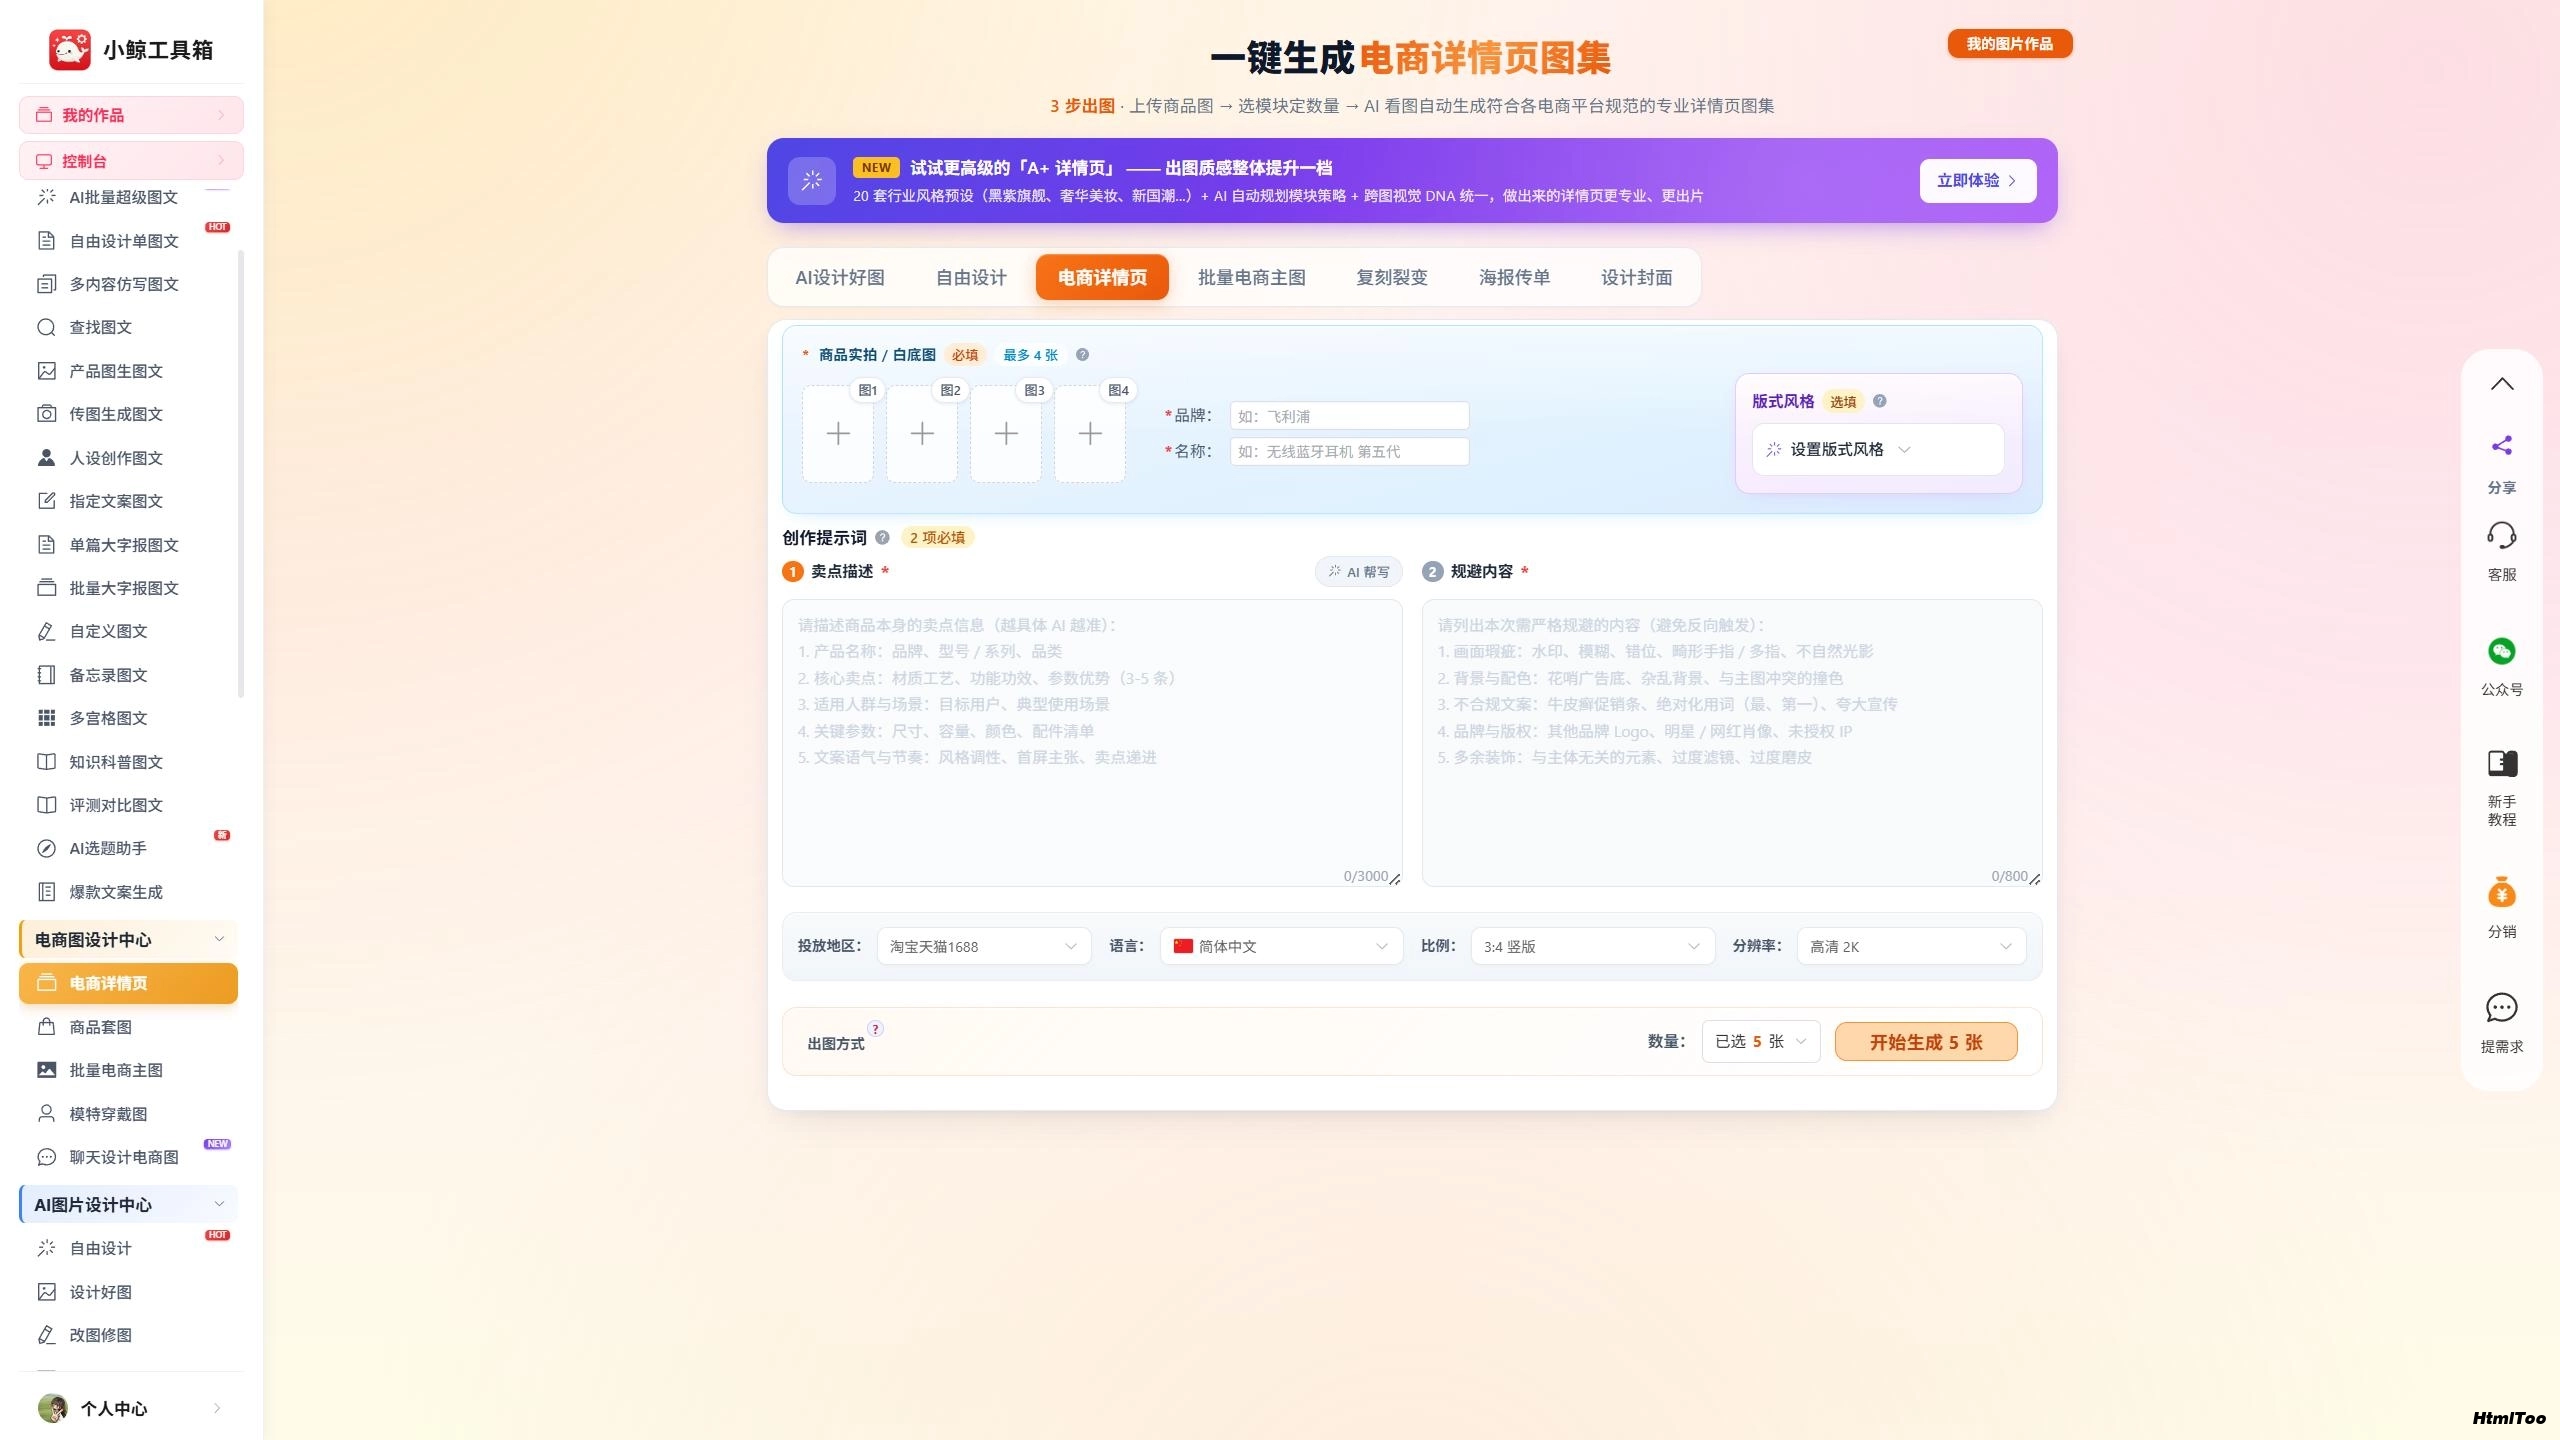Open the 数量 已选 5 张 dropdown
The height and width of the screenshot is (1440, 2560).
coord(1760,1042)
